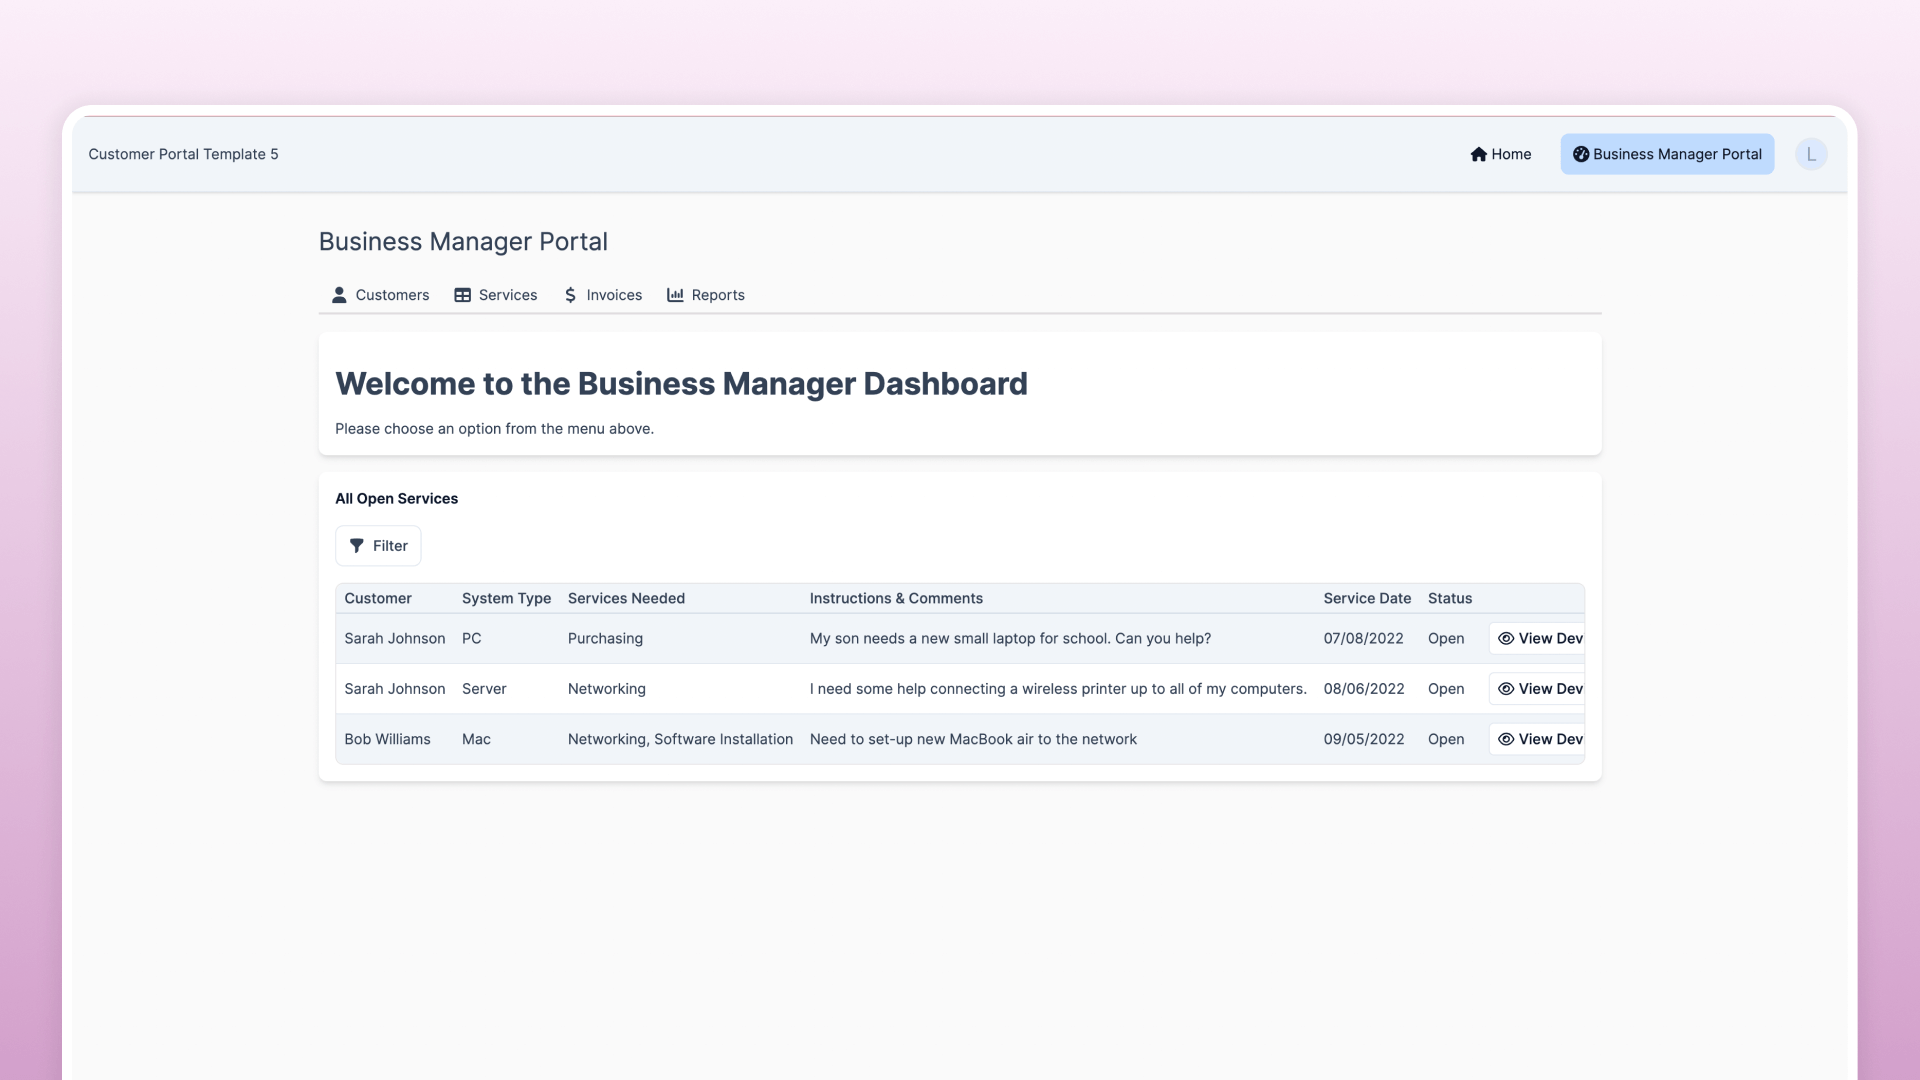Viewport: 1920px width, 1080px height.
Task: Click the Customers person icon
Action: (339, 295)
